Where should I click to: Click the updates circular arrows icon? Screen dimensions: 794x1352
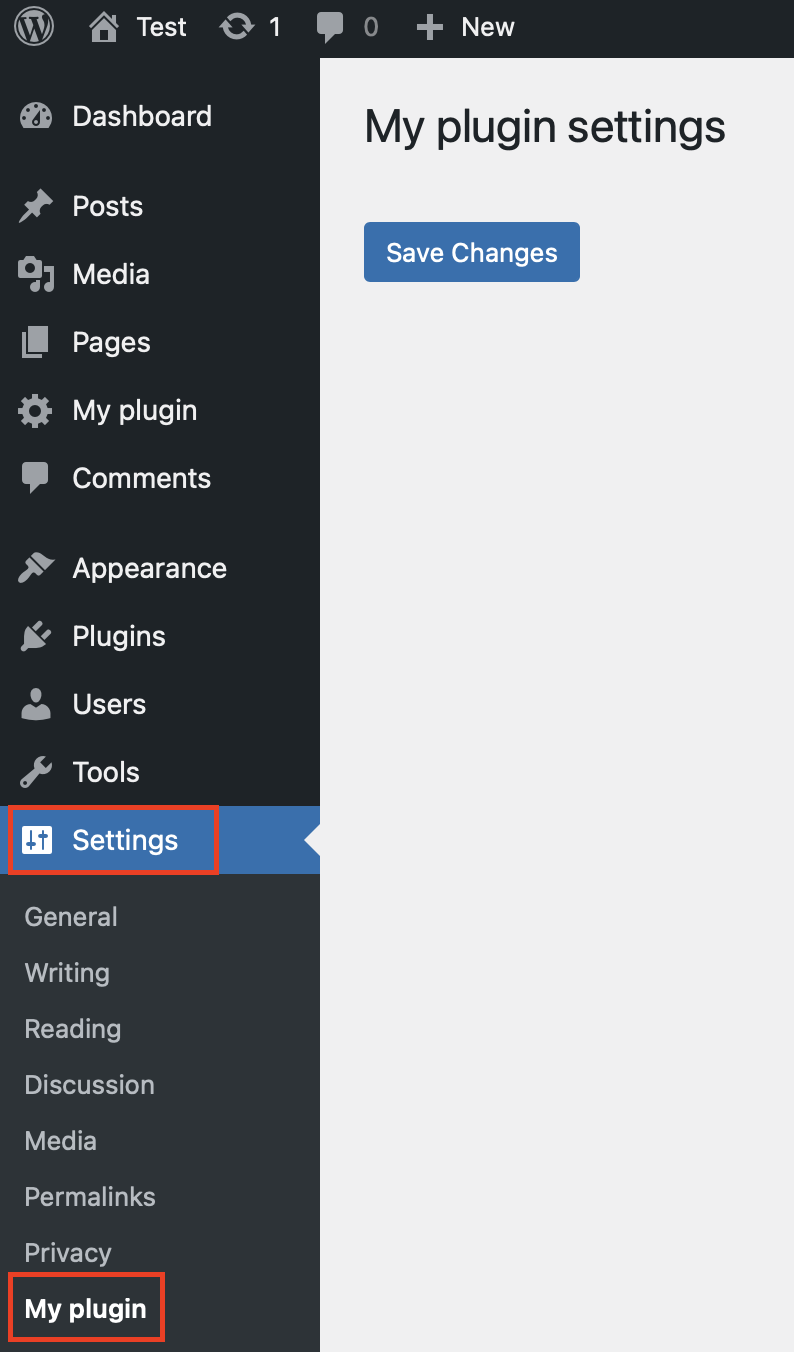[x=237, y=27]
